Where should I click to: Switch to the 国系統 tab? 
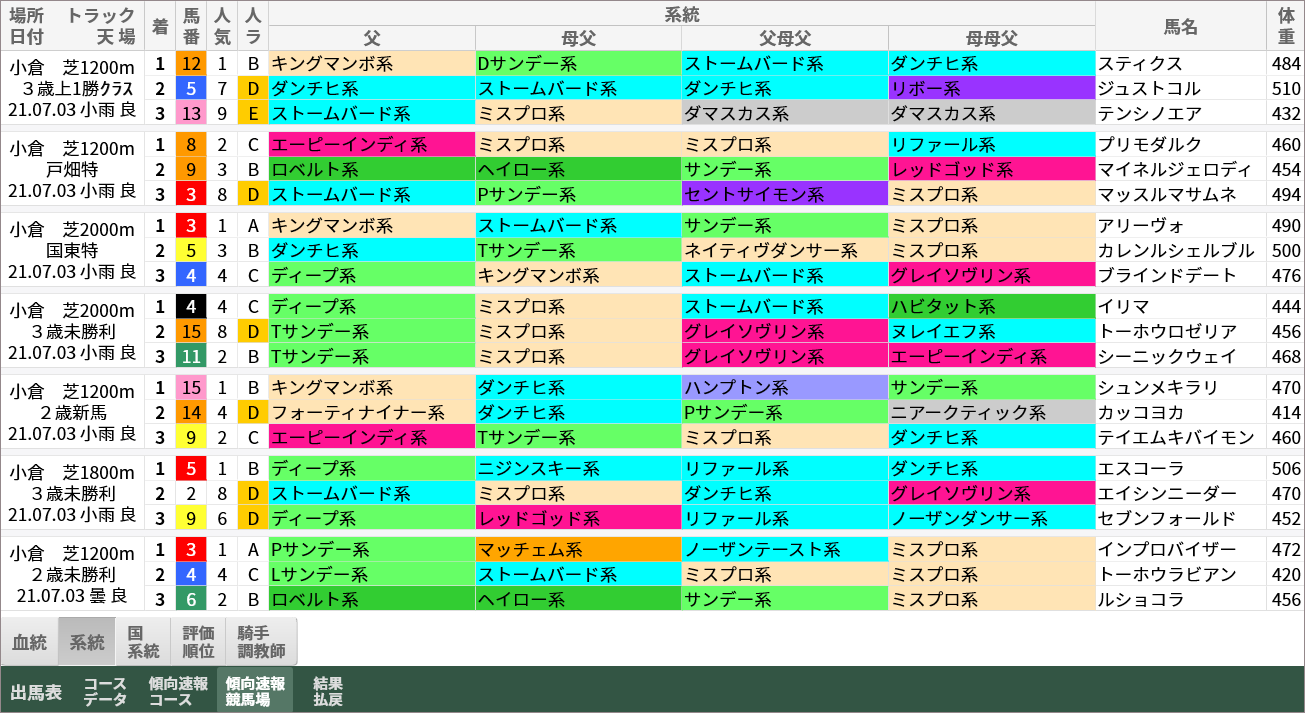point(143,642)
